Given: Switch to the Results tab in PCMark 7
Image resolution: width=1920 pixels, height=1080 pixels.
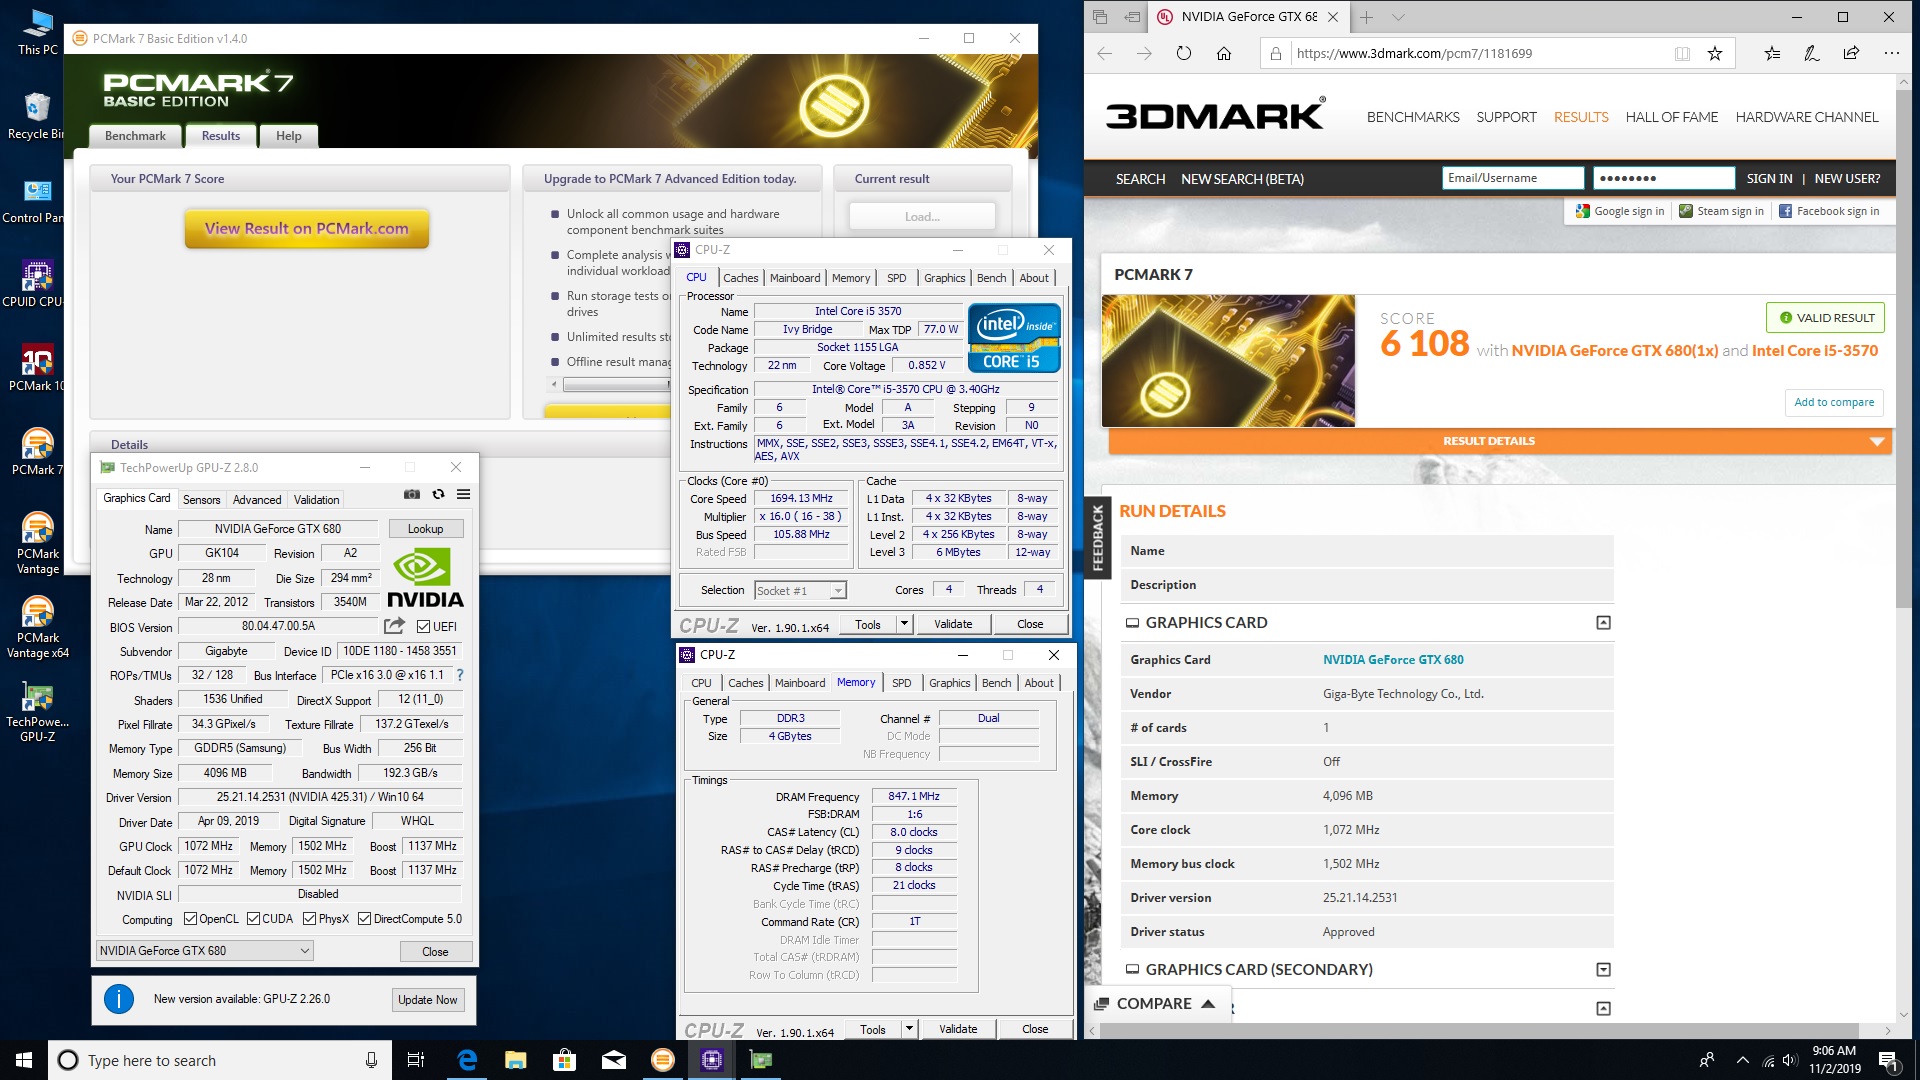Looking at the screenshot, I should pos(221,136).
